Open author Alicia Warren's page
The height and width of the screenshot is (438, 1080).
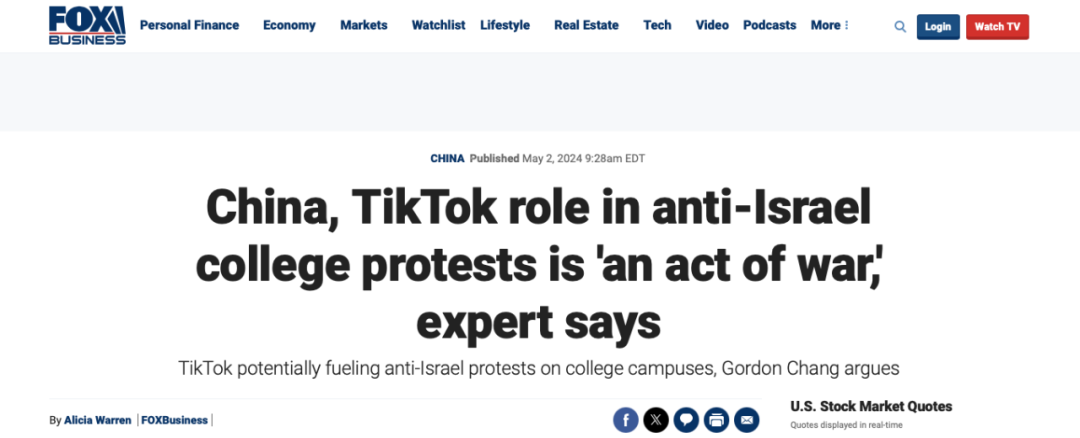(97, 420)
